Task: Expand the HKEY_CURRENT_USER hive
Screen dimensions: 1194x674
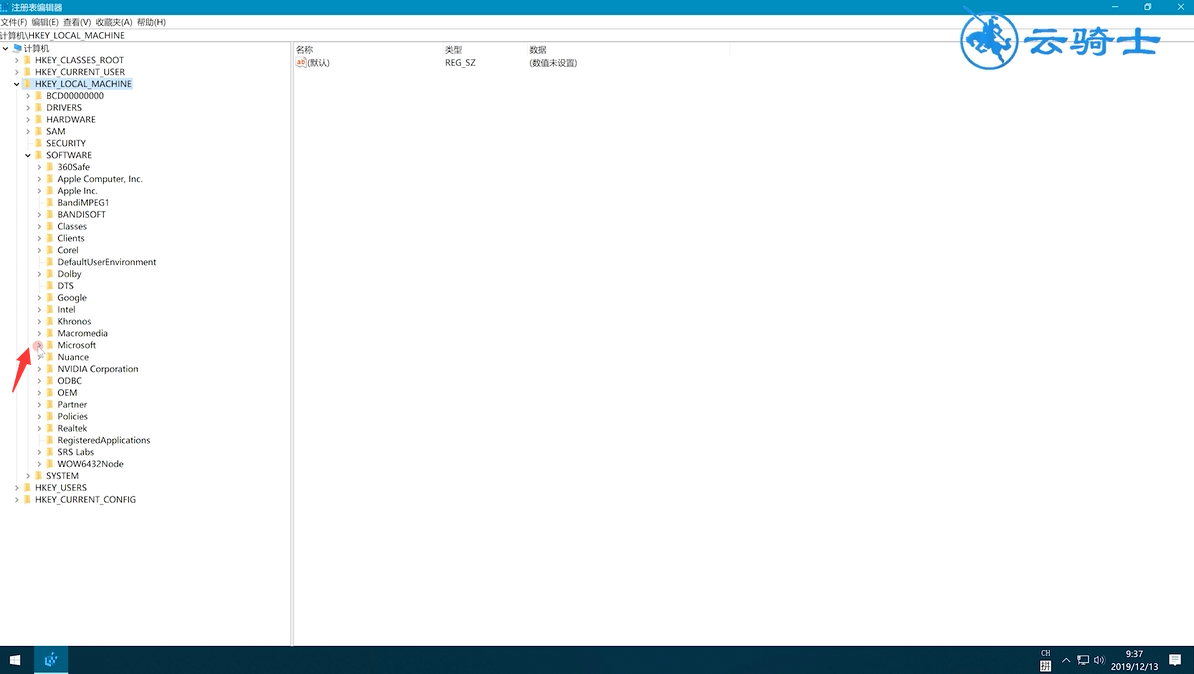Action: [17, 72]
